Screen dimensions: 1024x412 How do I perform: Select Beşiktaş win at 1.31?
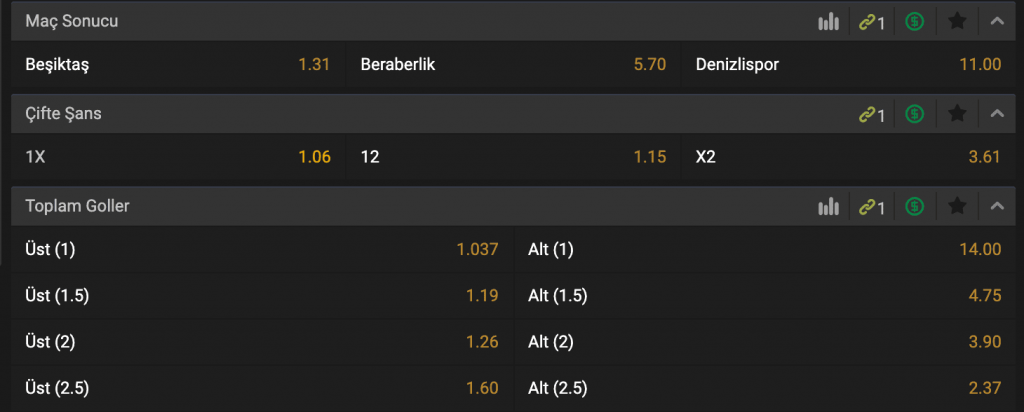click(x=178, y=65)
